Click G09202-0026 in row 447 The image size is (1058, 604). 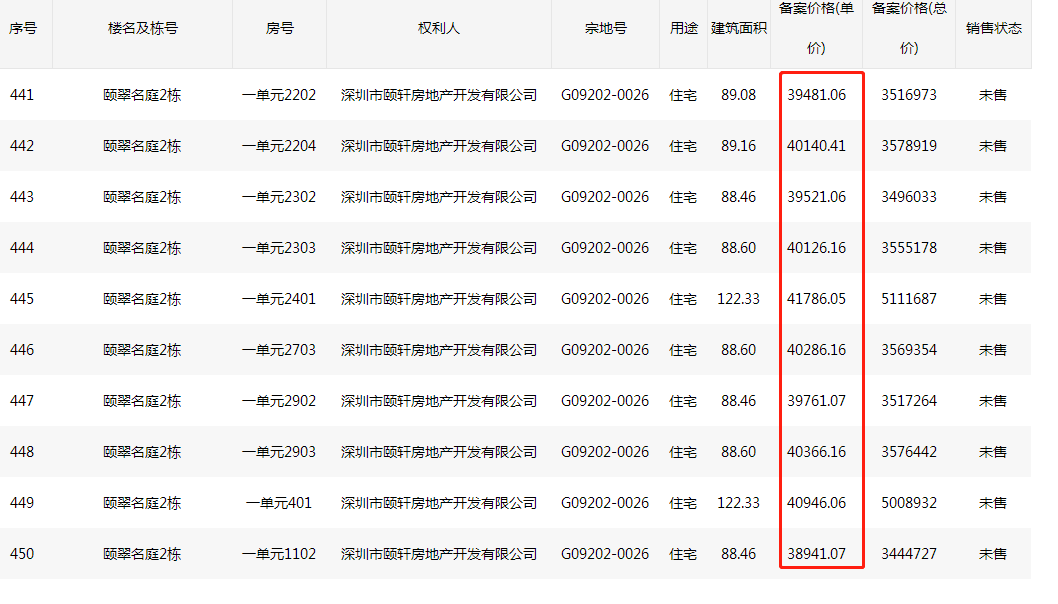(605, 401)
